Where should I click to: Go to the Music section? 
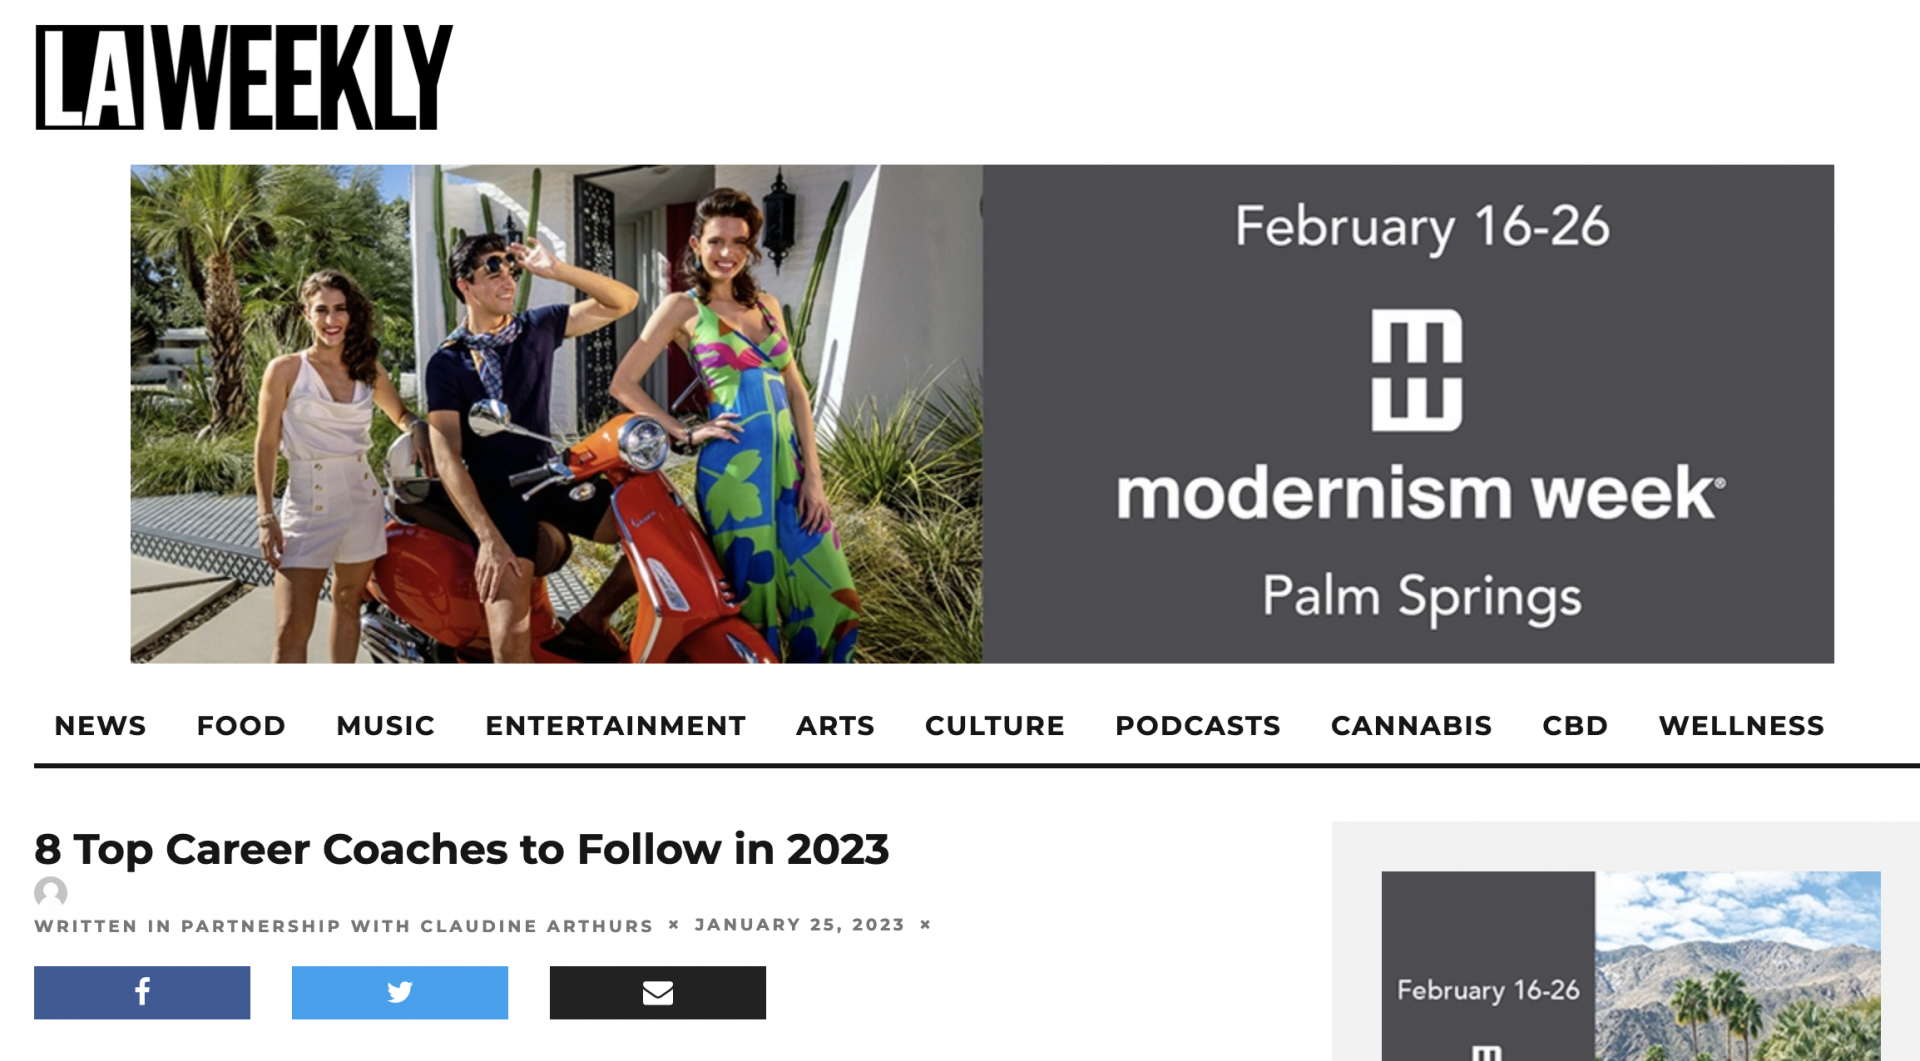pos(385,726)
